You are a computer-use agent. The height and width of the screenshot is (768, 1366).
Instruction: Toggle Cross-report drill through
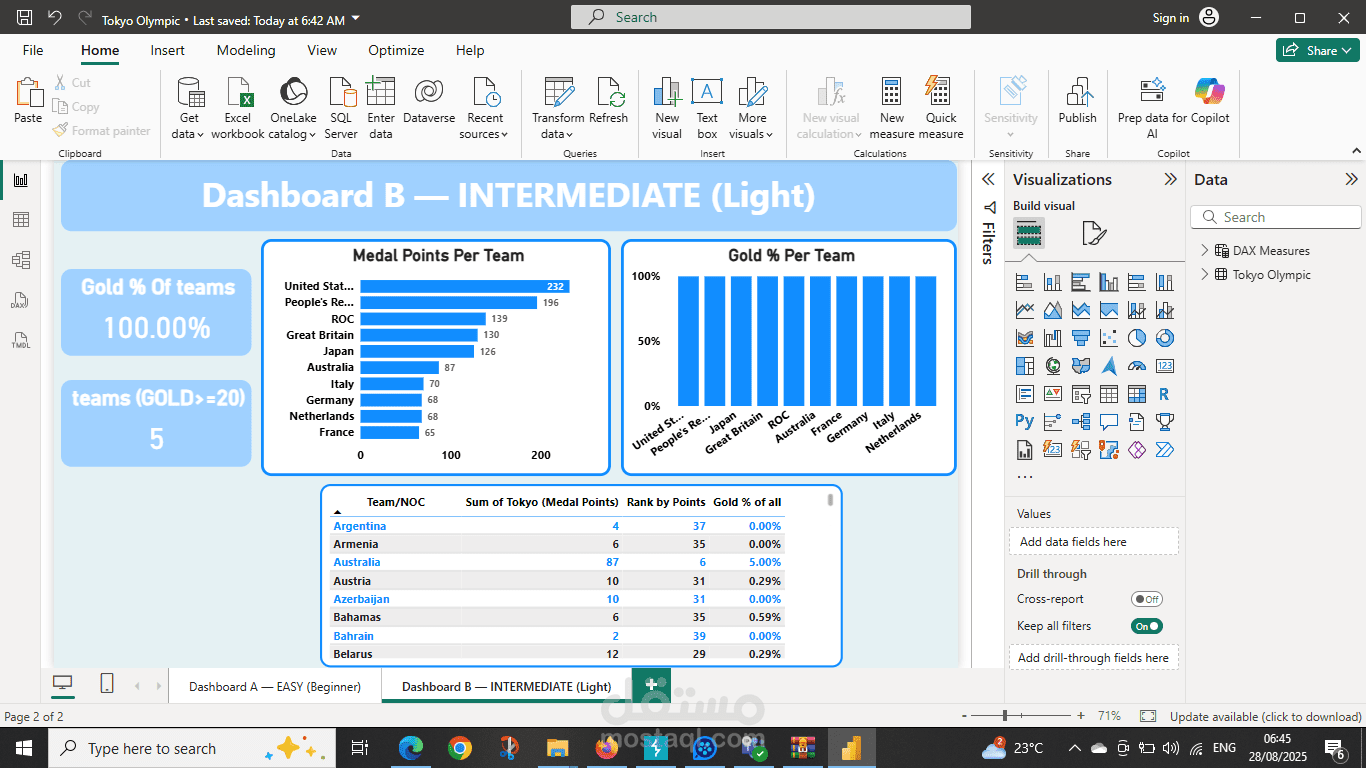(x=1146, y=599)
